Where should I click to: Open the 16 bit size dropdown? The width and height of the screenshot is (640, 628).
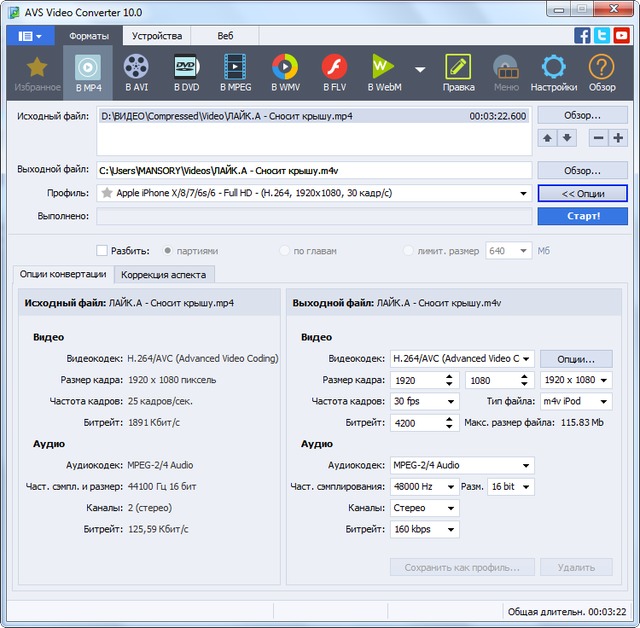[x=511, y=487]
